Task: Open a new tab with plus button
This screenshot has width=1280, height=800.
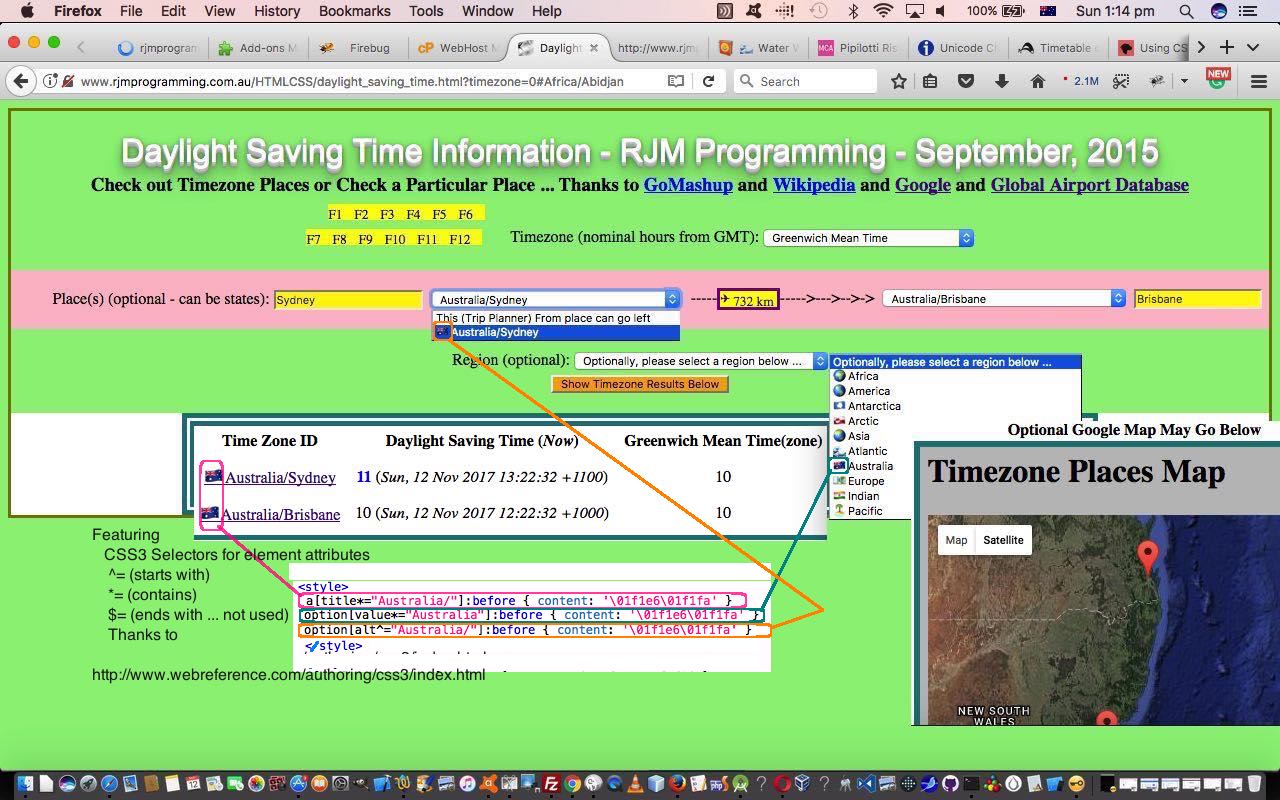Action: click(1227, 47)
